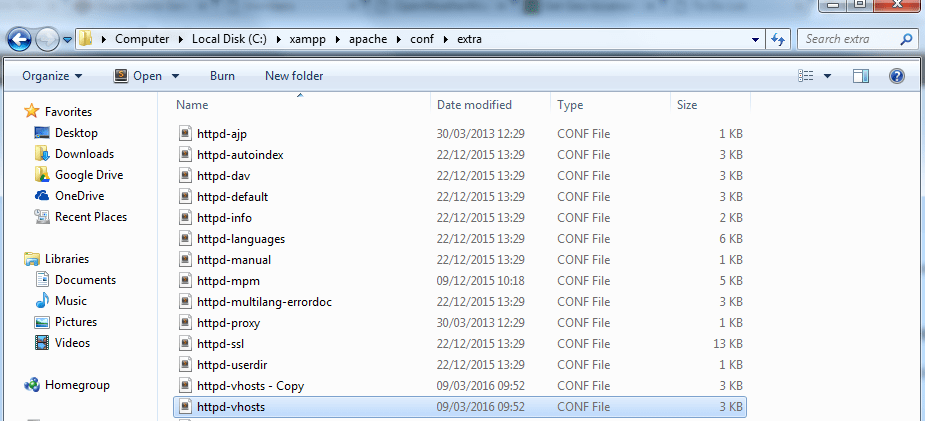Open the change view dropdown arrow
Viewport: 925px width, 421px height.
pyautogui.click(x=828, y=76)
